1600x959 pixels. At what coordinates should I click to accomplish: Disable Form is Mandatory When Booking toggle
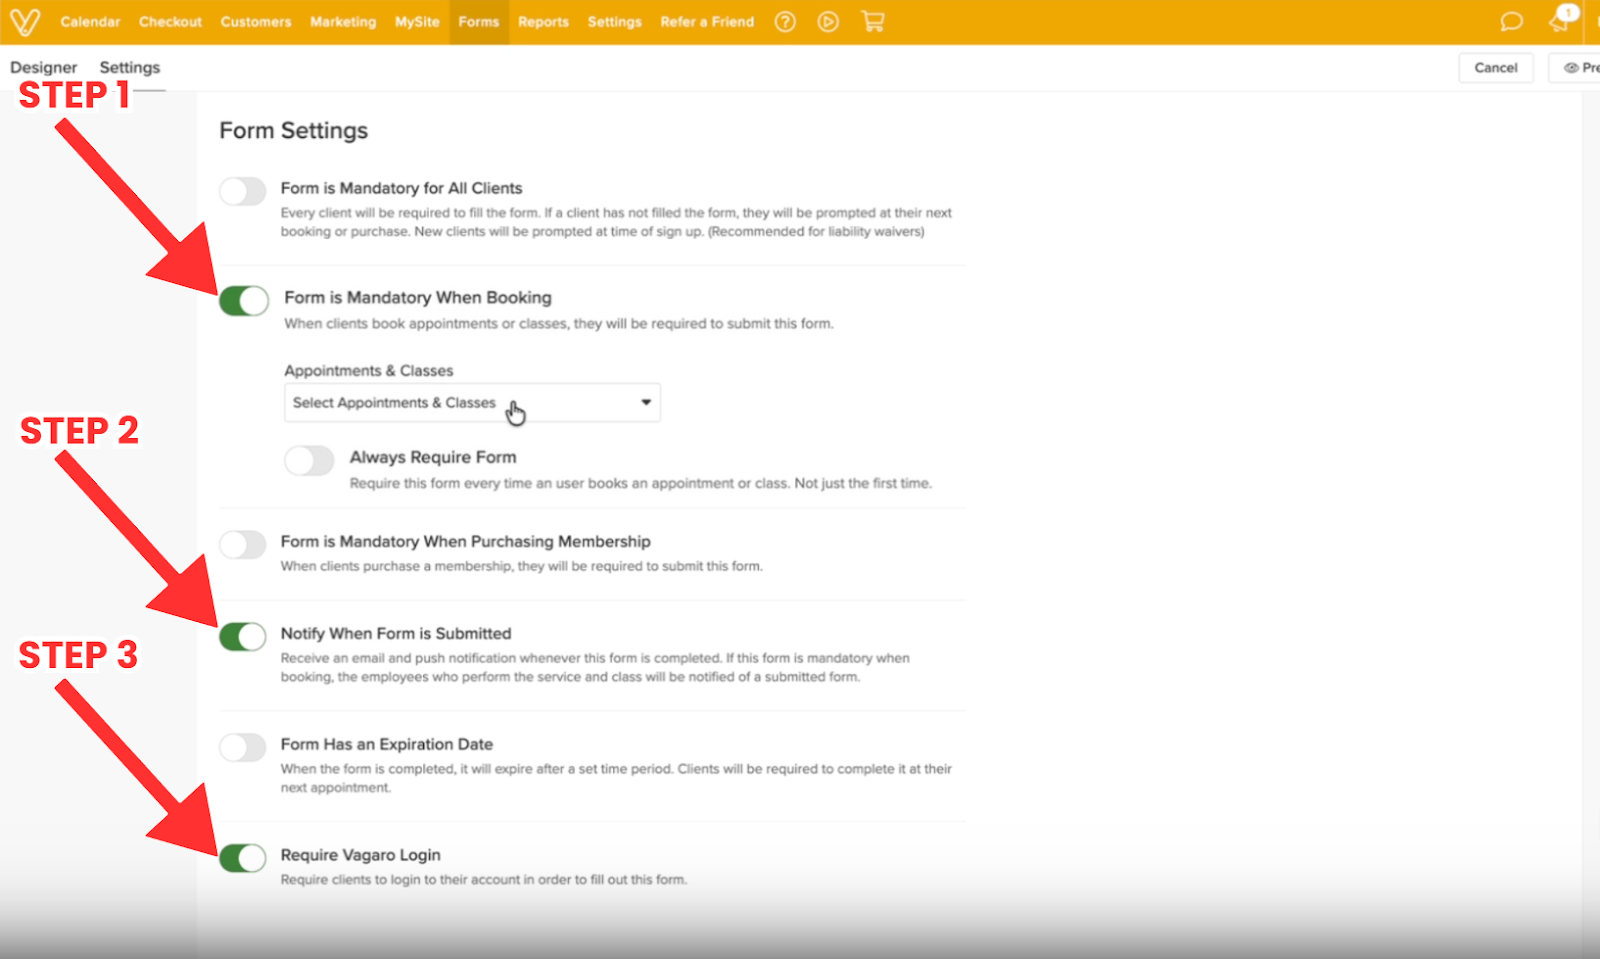coord(244,300)
